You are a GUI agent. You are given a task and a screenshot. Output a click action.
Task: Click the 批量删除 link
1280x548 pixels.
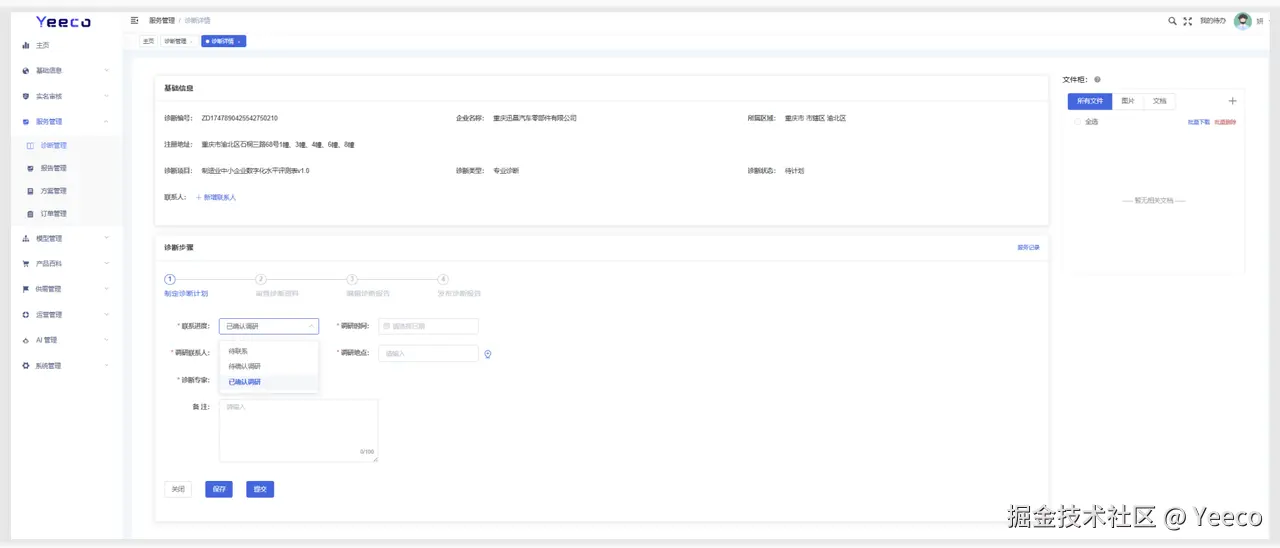click(1225, 122)
